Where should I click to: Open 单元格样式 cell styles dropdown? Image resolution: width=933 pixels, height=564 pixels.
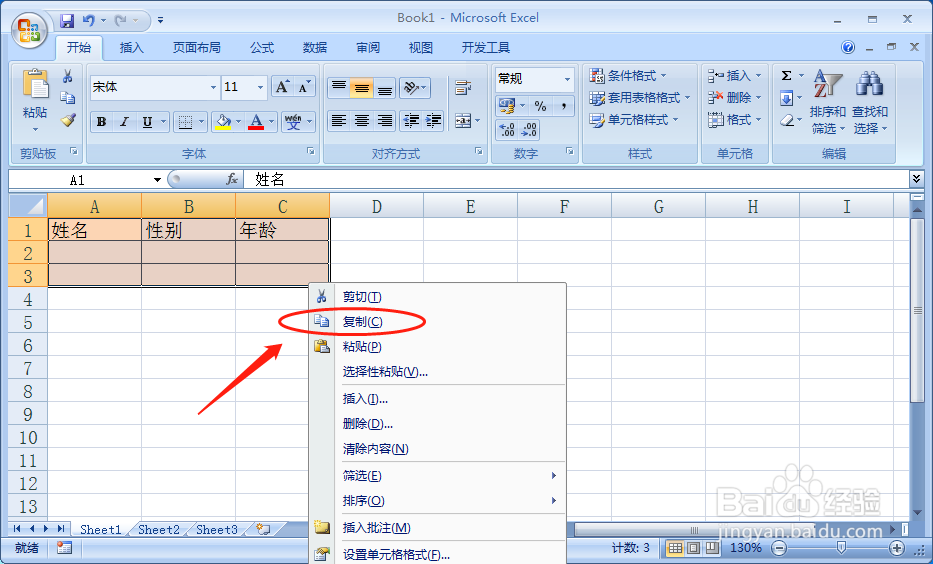pyautogui.click(x=634, y=120)
